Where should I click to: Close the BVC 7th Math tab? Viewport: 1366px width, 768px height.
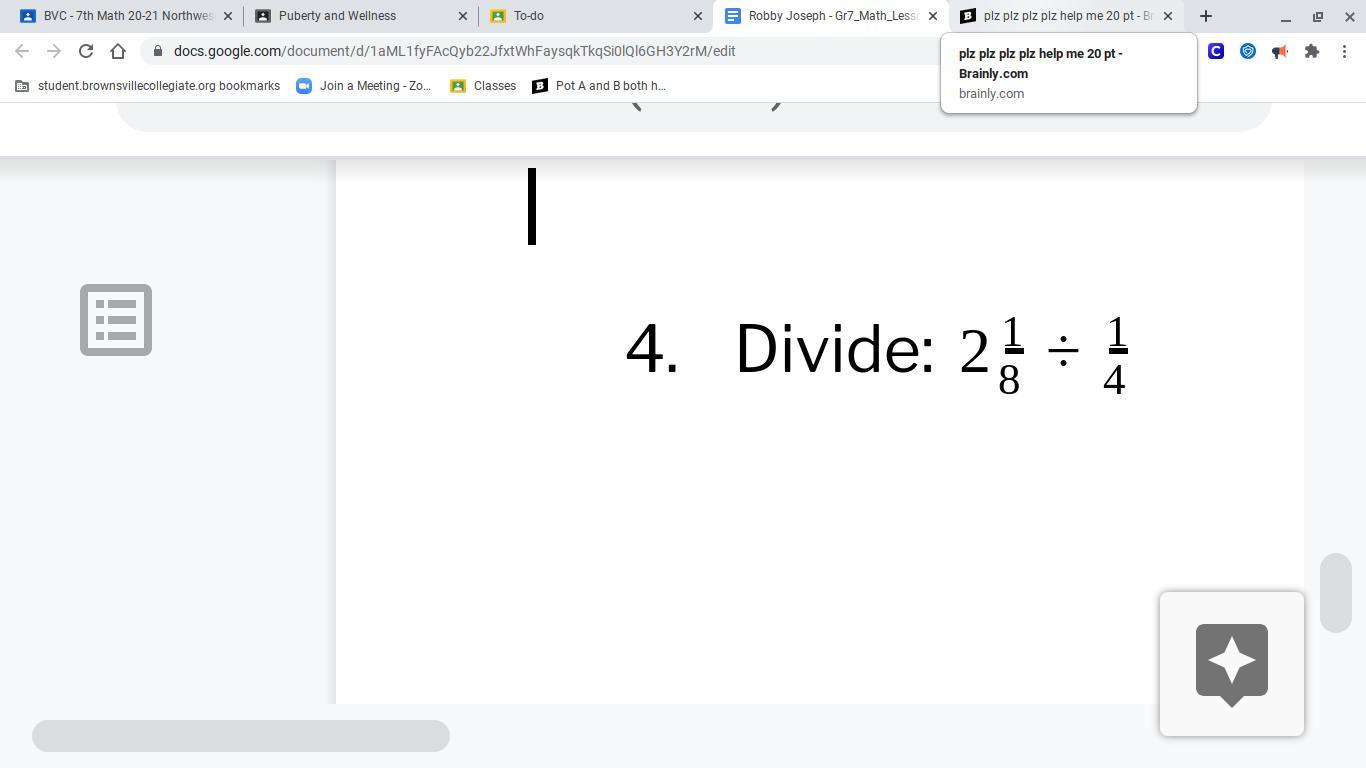228,16
